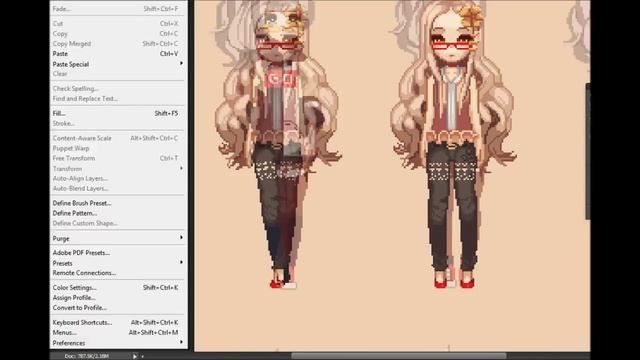
Task: Open the Preferences submenu
Action: click(x=118, y=343)
